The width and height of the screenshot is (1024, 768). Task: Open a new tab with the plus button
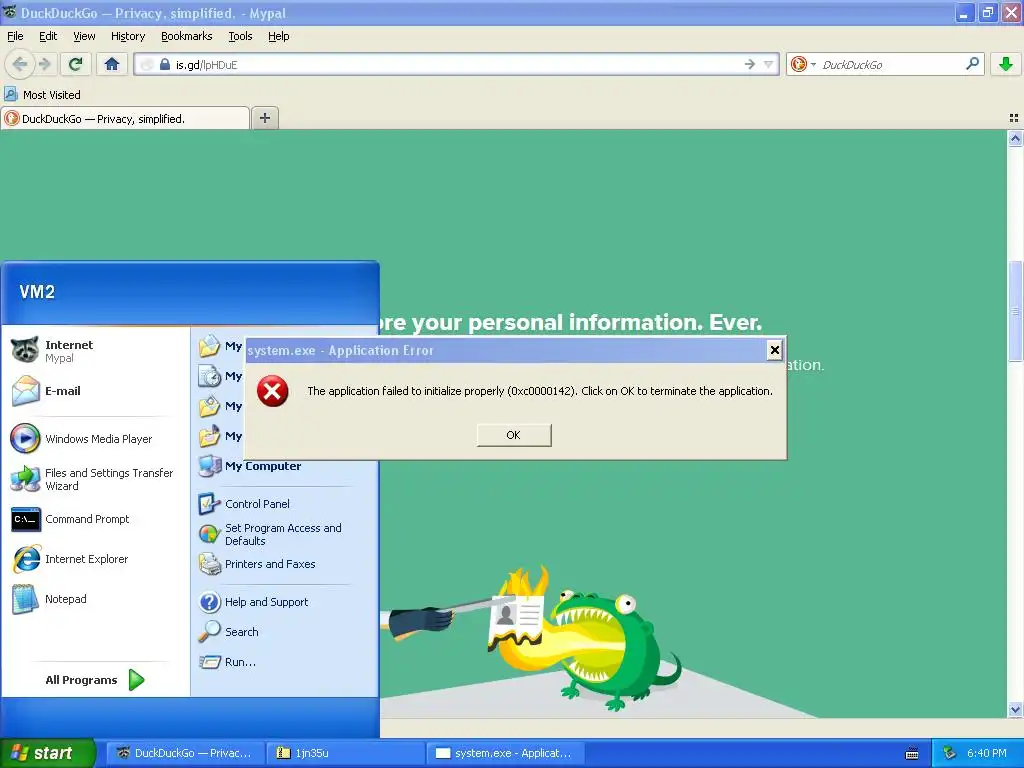[264, 118]
